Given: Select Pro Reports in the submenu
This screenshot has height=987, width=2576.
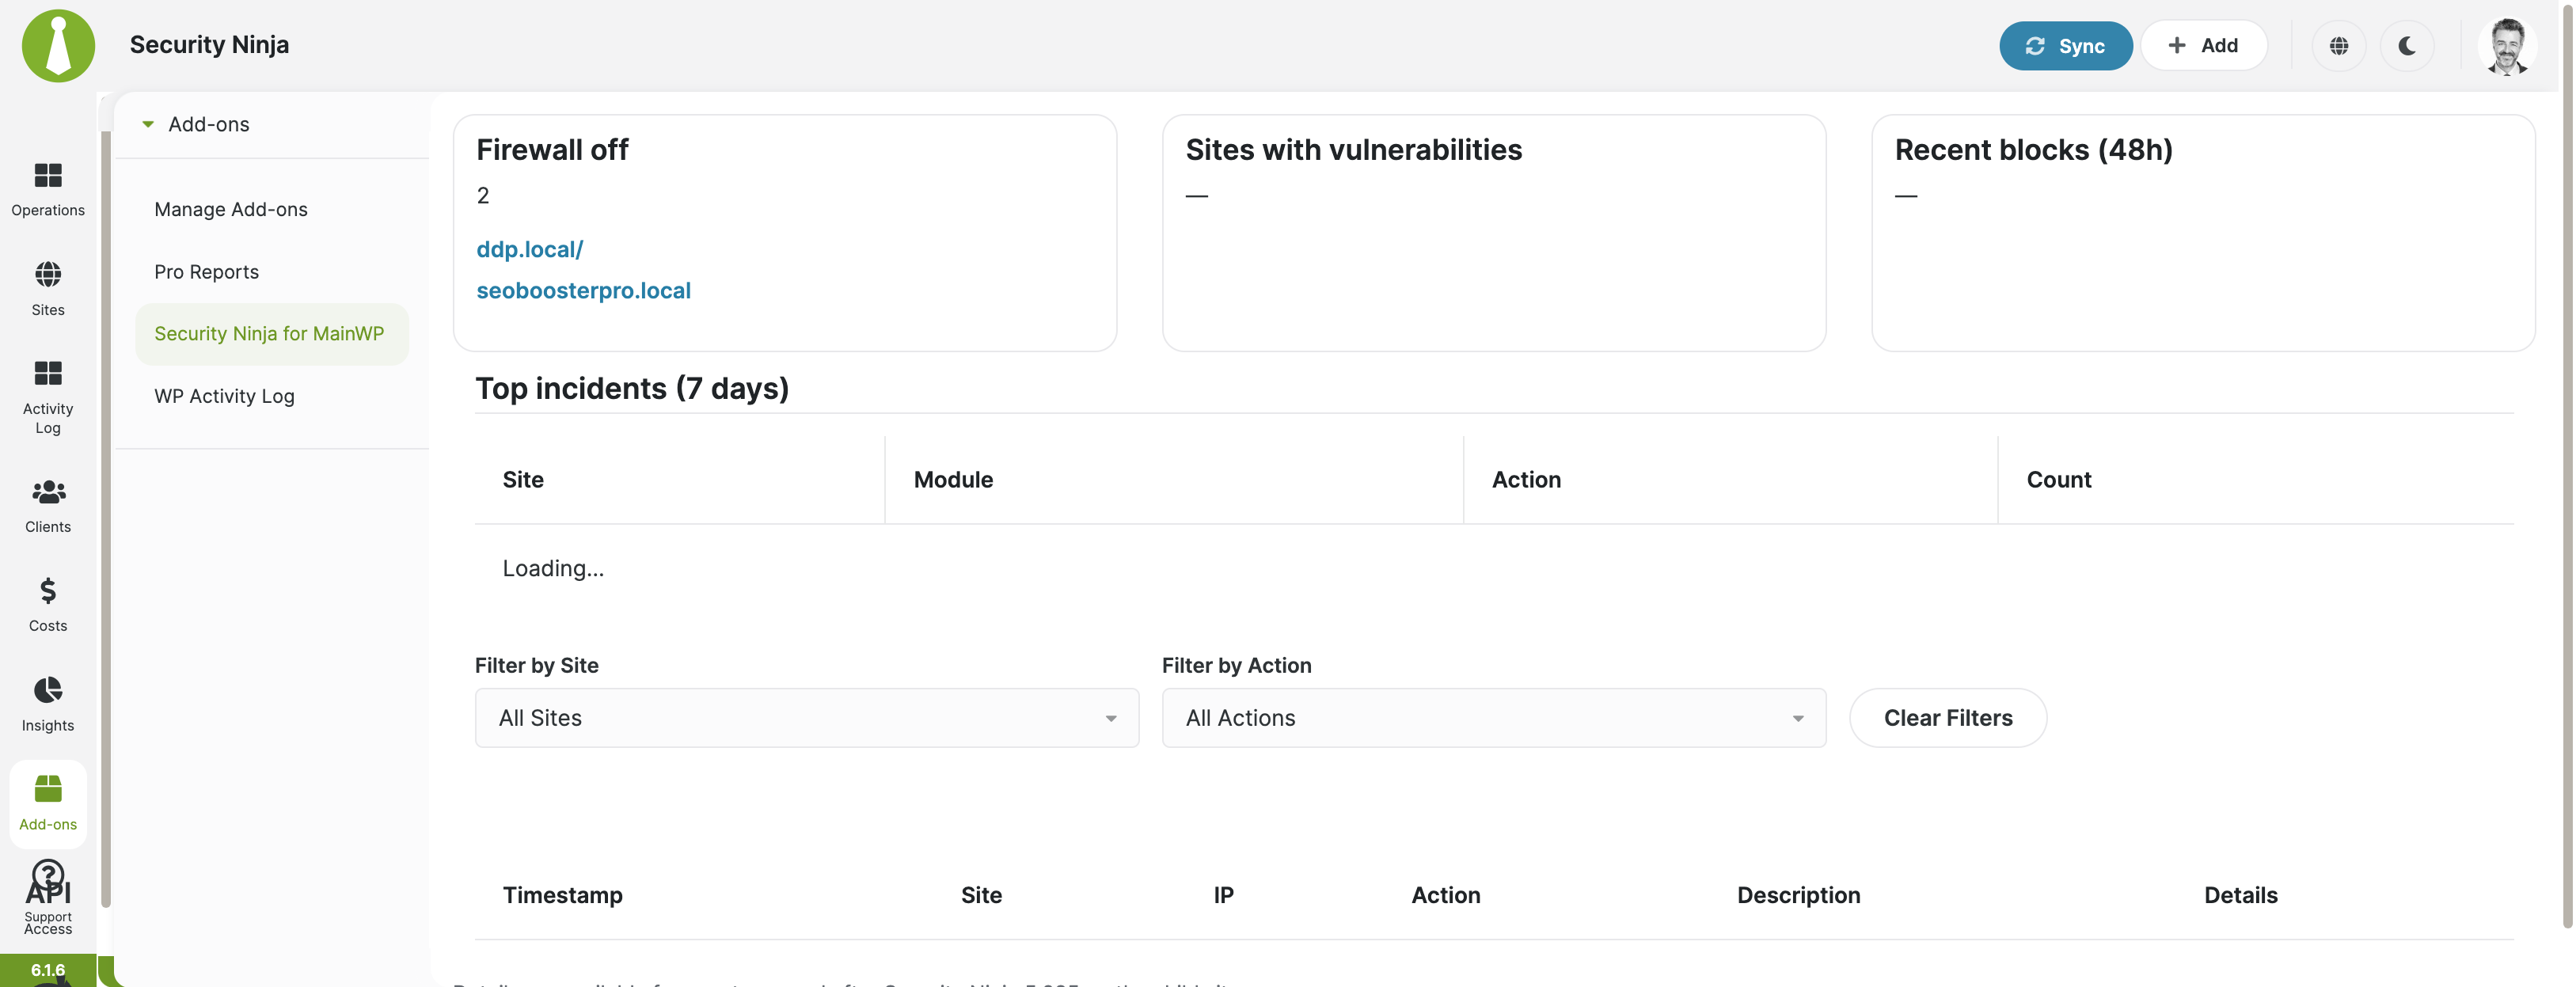Looking at the screenshot, I should (x=206, y=272).
